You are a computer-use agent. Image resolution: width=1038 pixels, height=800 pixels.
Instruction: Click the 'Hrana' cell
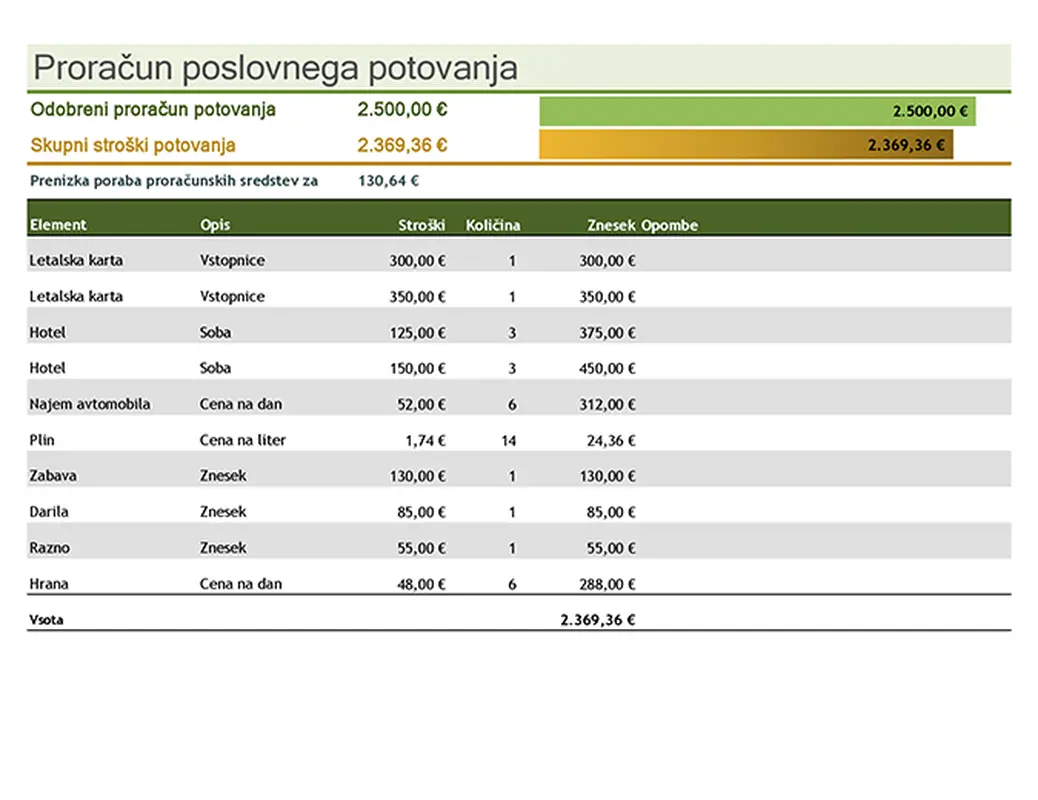coord(49,583)
